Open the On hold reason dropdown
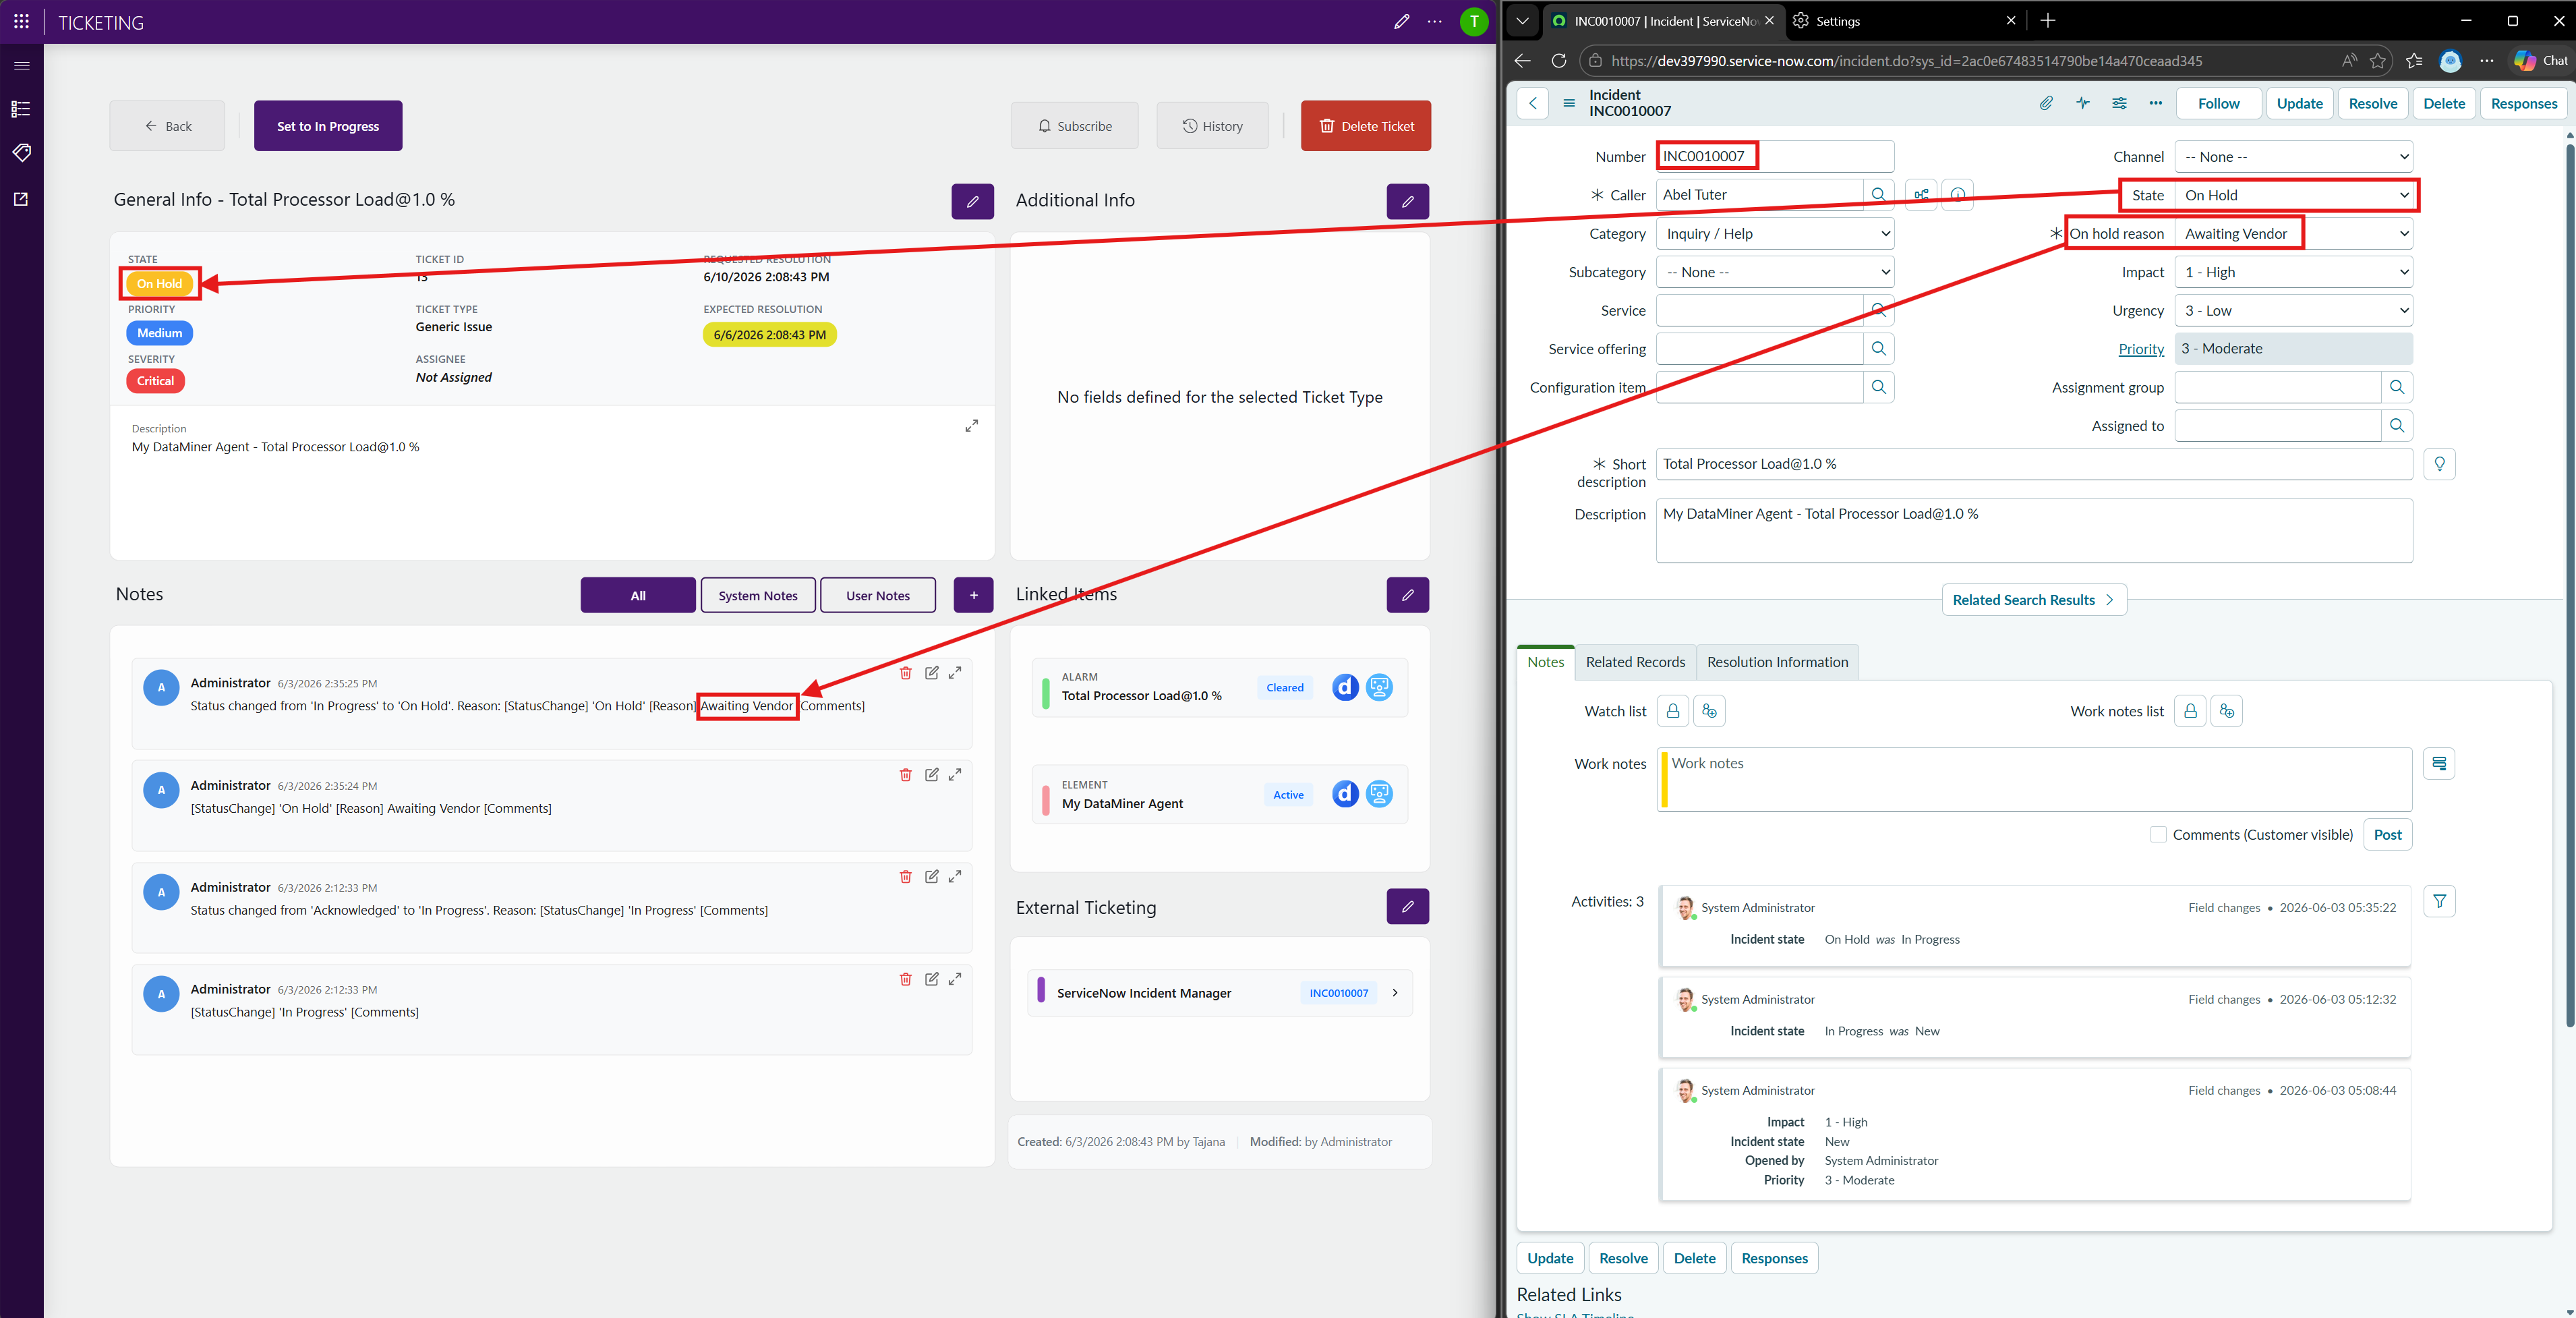Screen dimensions: 2576x1318 click(x=2293, y=234)
